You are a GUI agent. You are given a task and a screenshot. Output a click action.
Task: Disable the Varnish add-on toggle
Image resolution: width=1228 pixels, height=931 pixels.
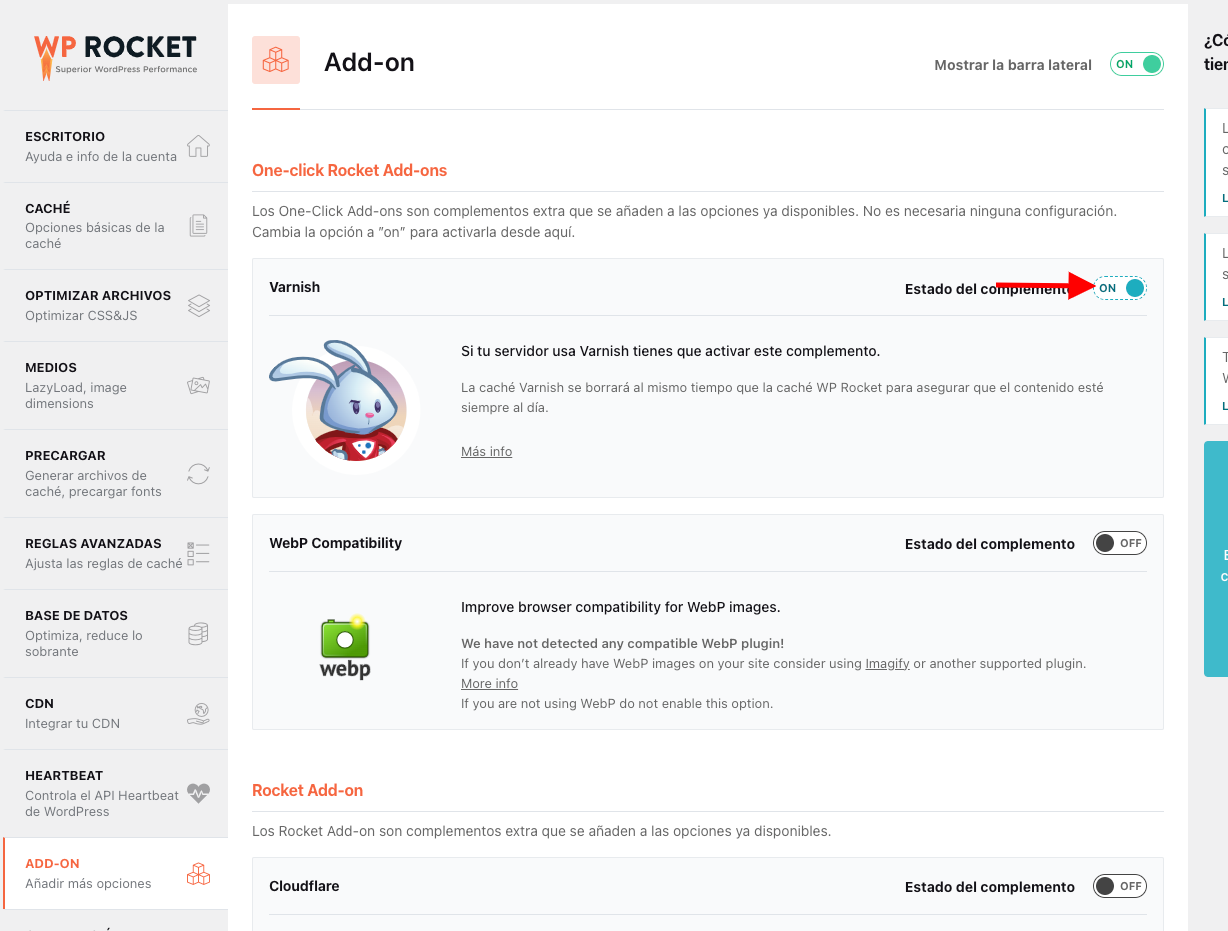click(1119, 288)
